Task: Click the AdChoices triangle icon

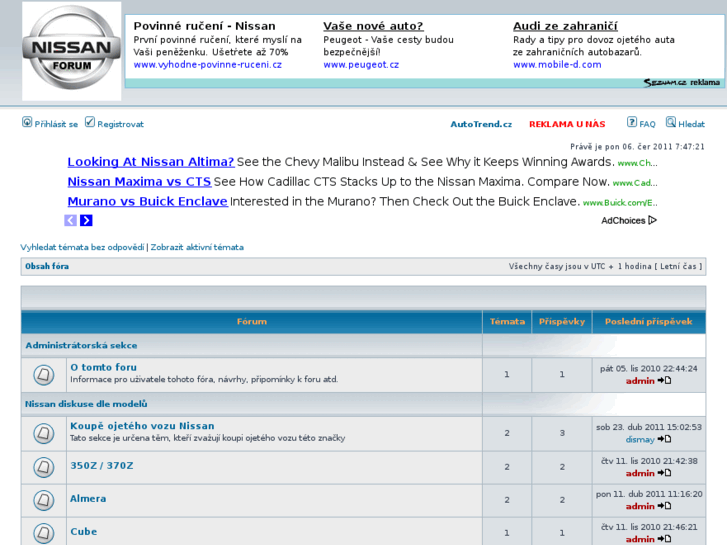Action: [x=652, y=220]
